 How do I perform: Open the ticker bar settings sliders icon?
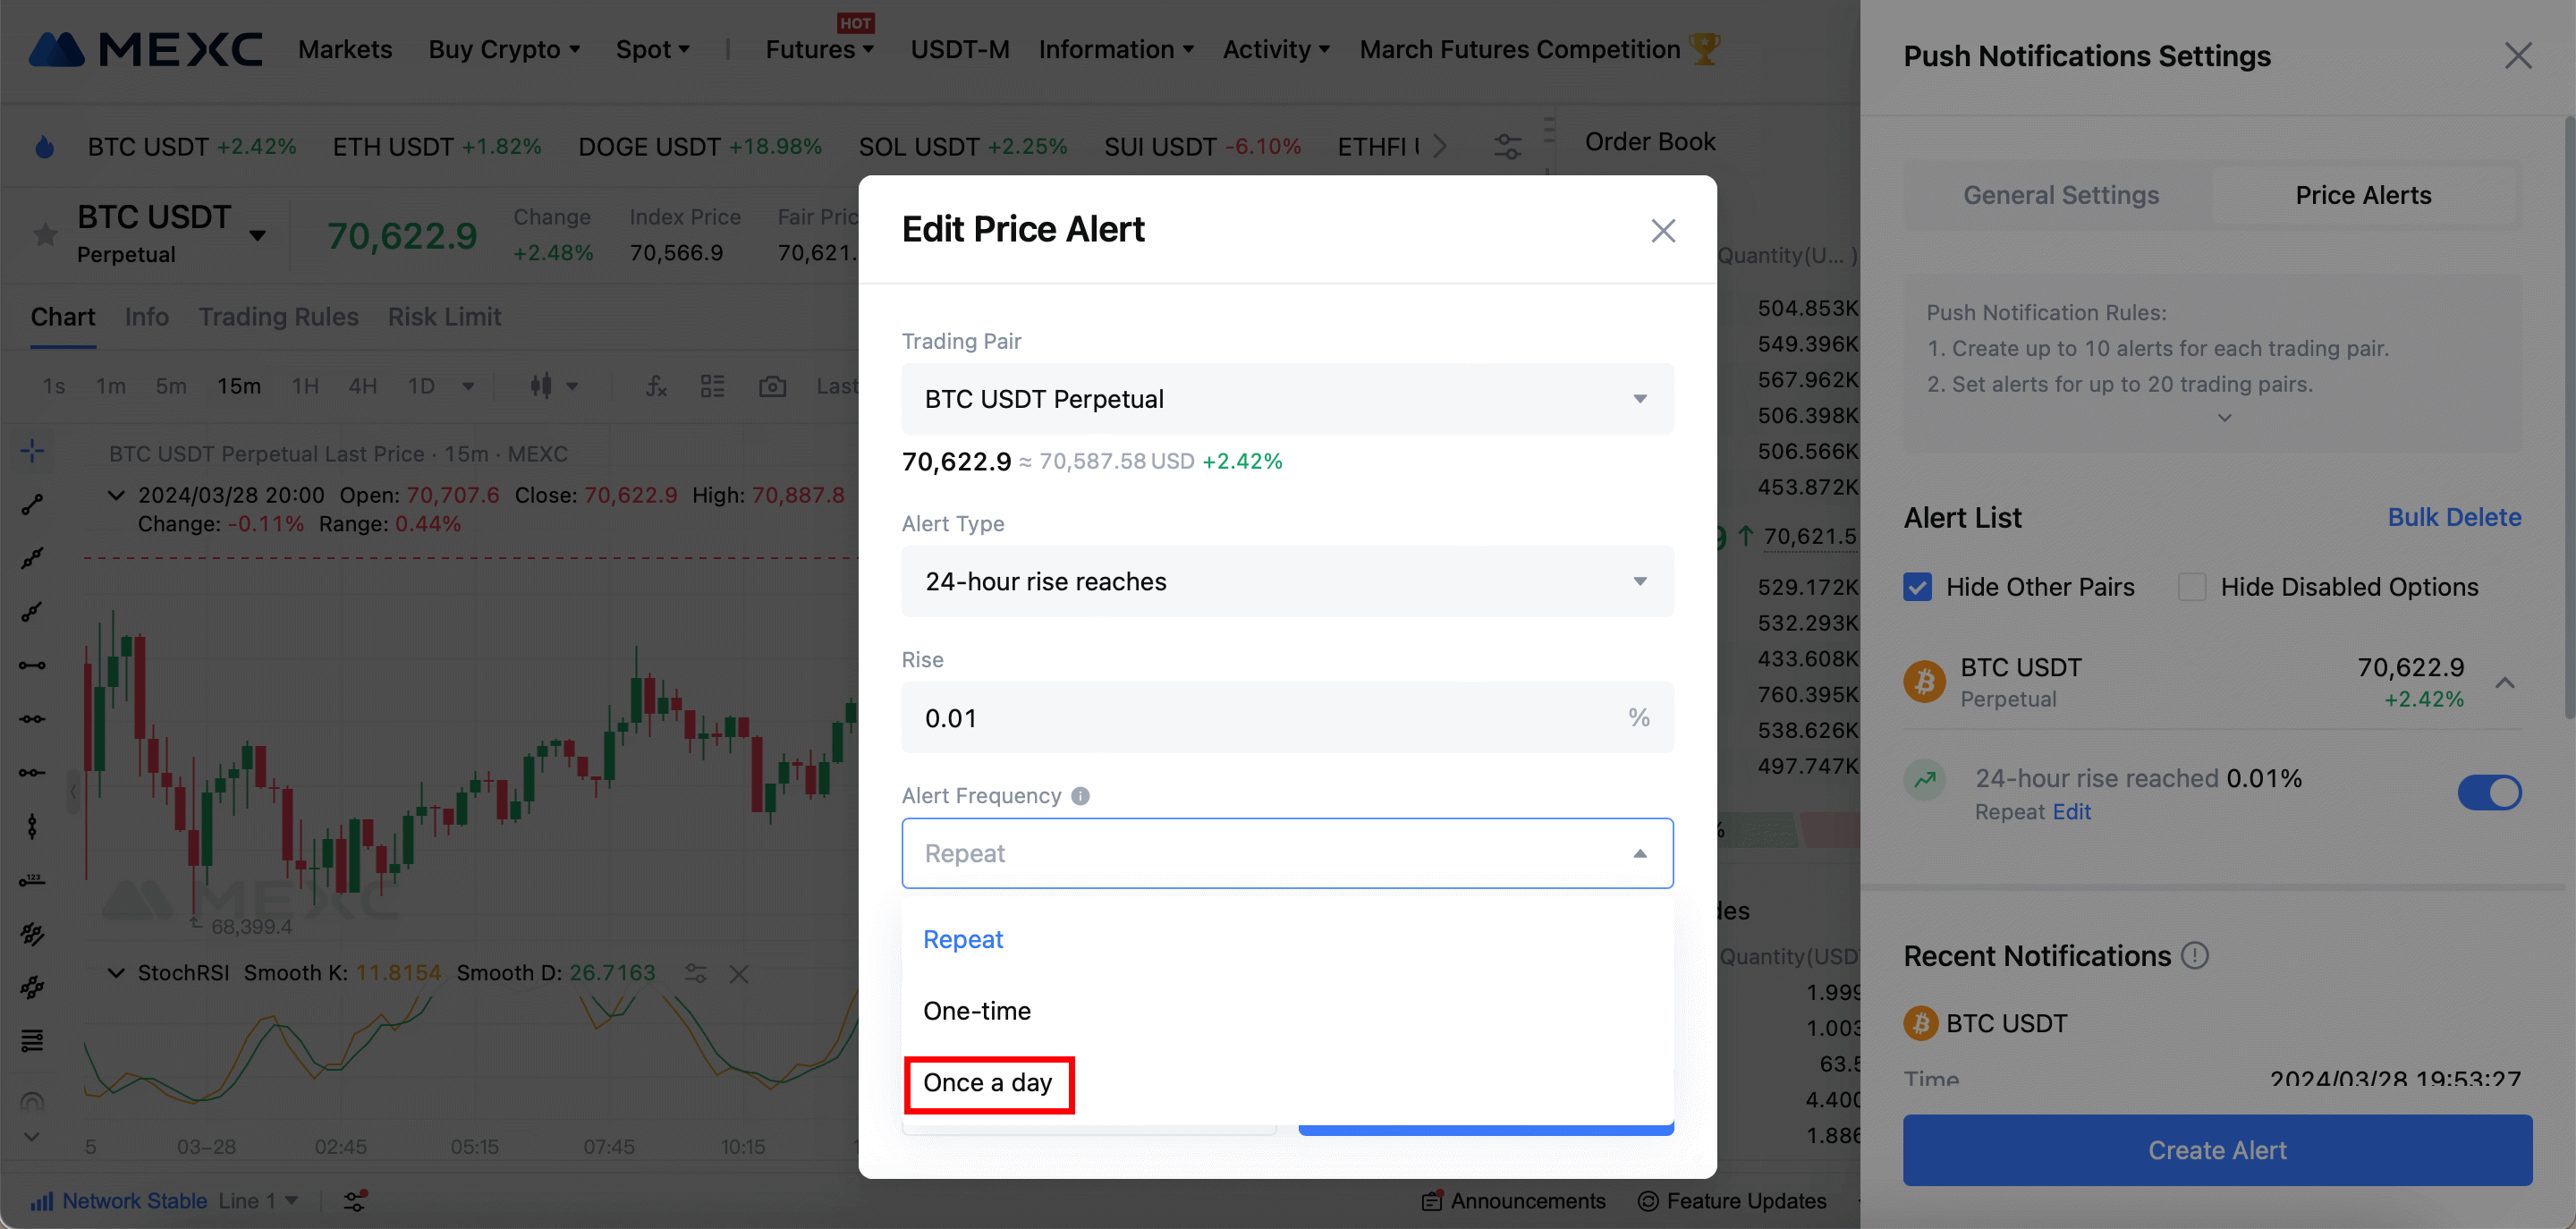click(x=1507, y=147)
